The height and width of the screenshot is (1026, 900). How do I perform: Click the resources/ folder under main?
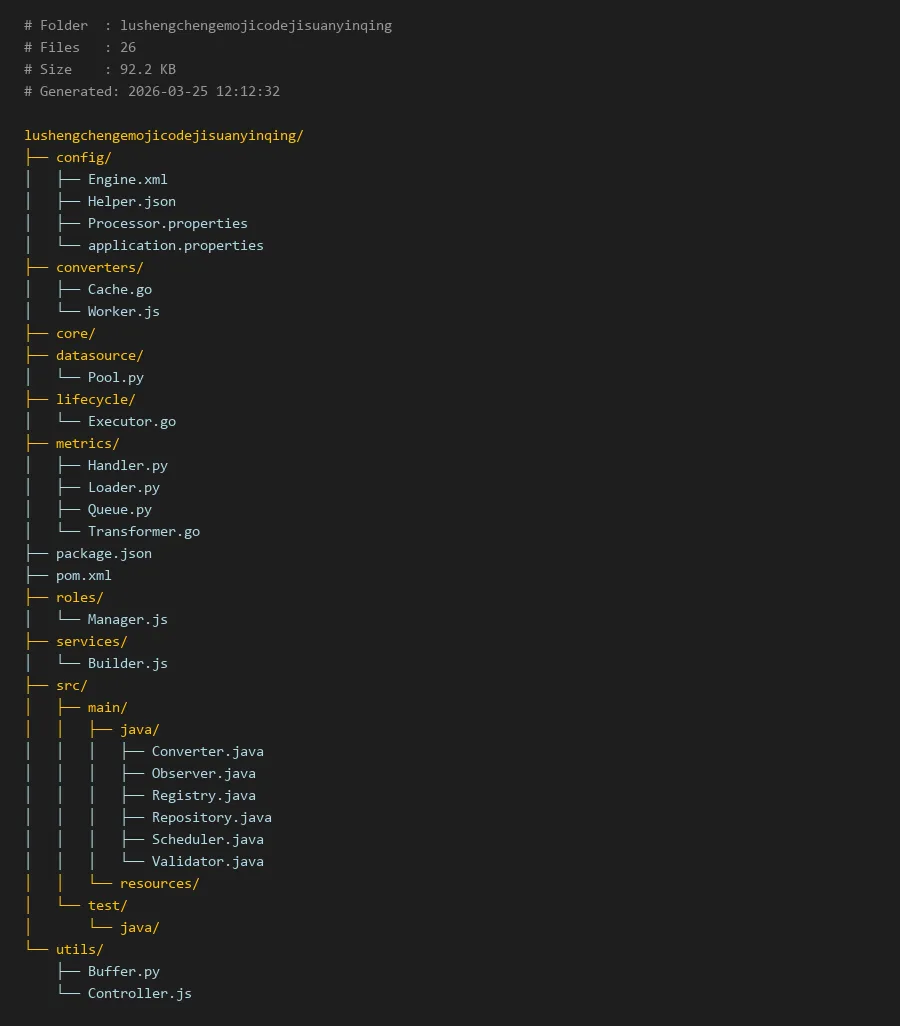coord(159,883)
